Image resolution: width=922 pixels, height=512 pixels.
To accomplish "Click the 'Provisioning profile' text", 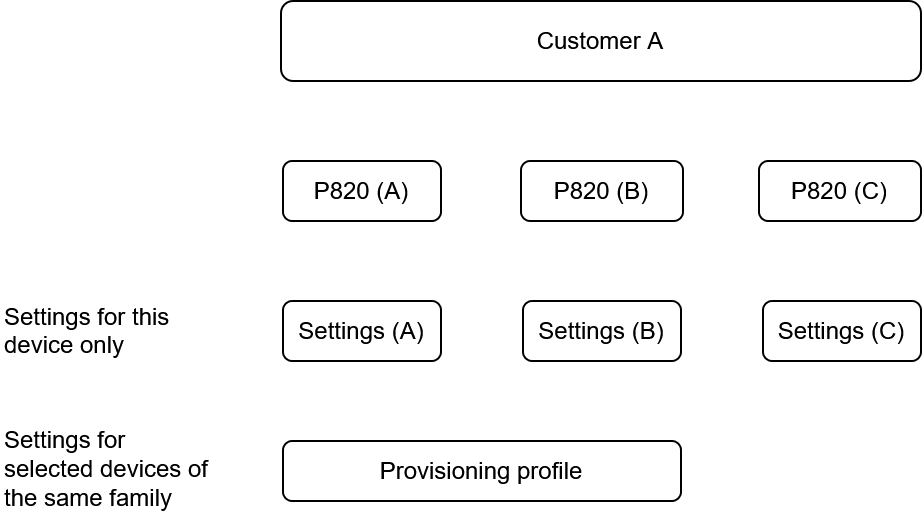I will point(480,471).
